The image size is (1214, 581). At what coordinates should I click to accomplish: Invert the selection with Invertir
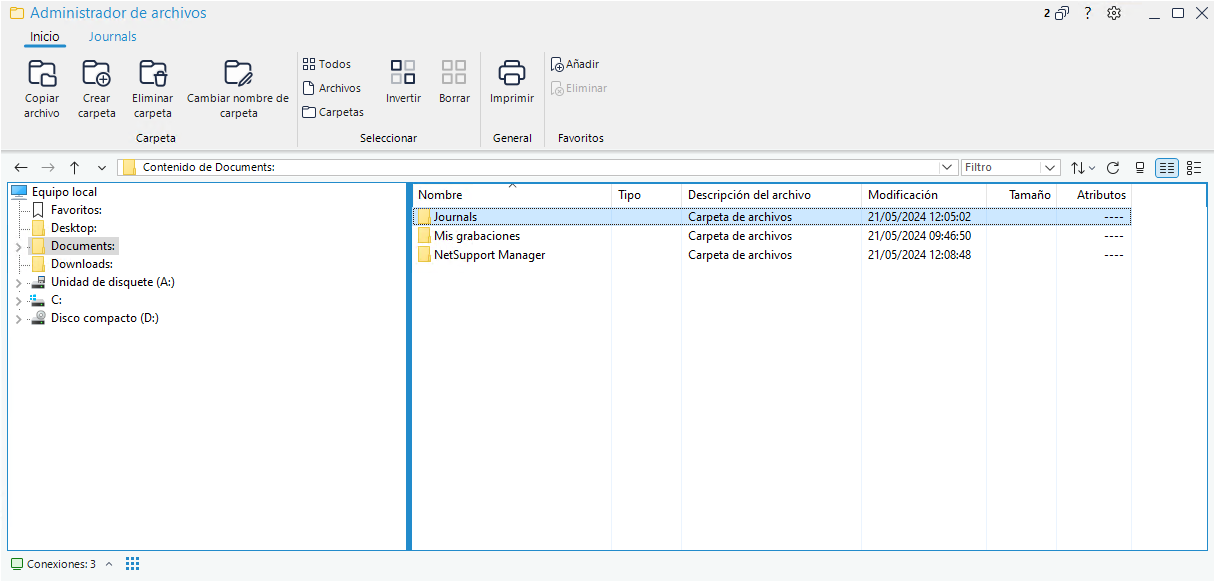coord(403,72)
